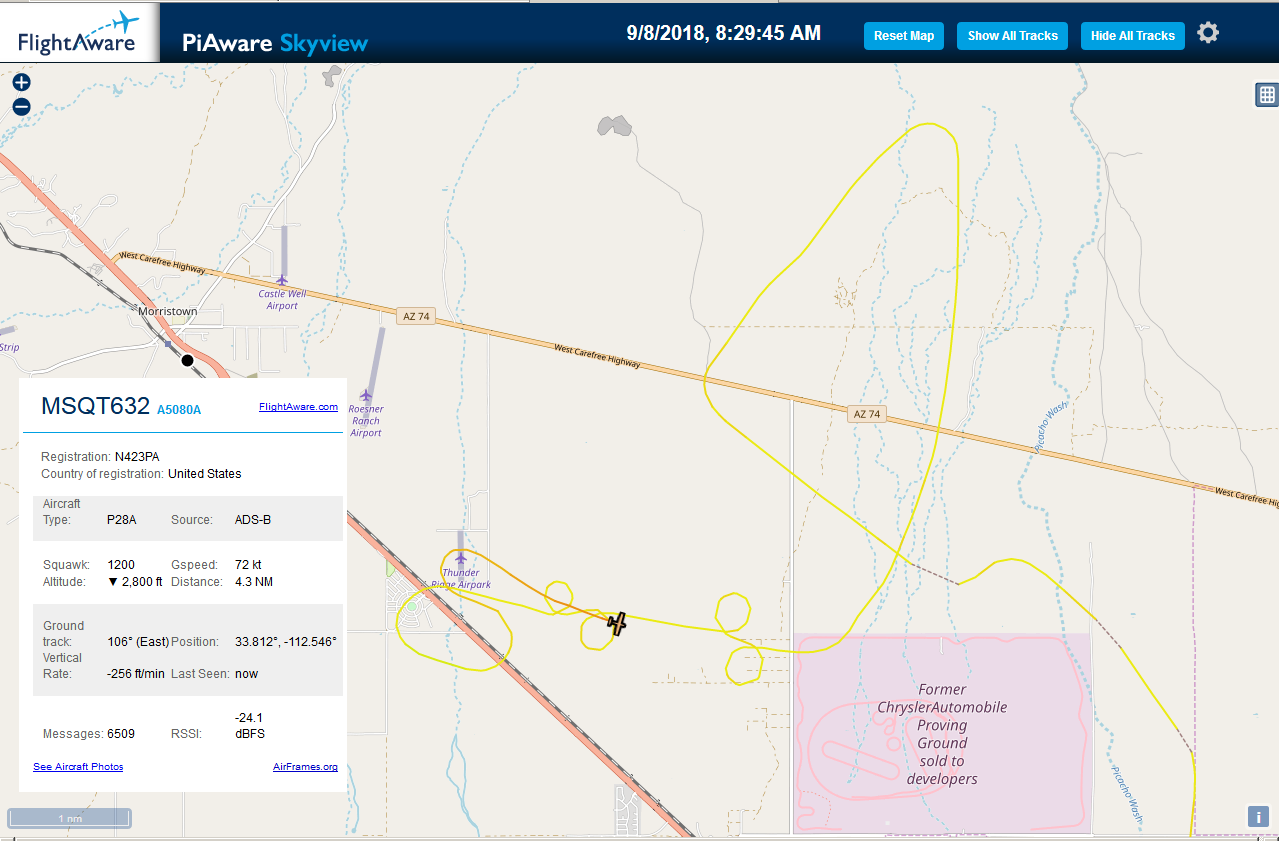1279x841 pixels.
Task: Click the Reset Map button
Action: coord(904,36)
